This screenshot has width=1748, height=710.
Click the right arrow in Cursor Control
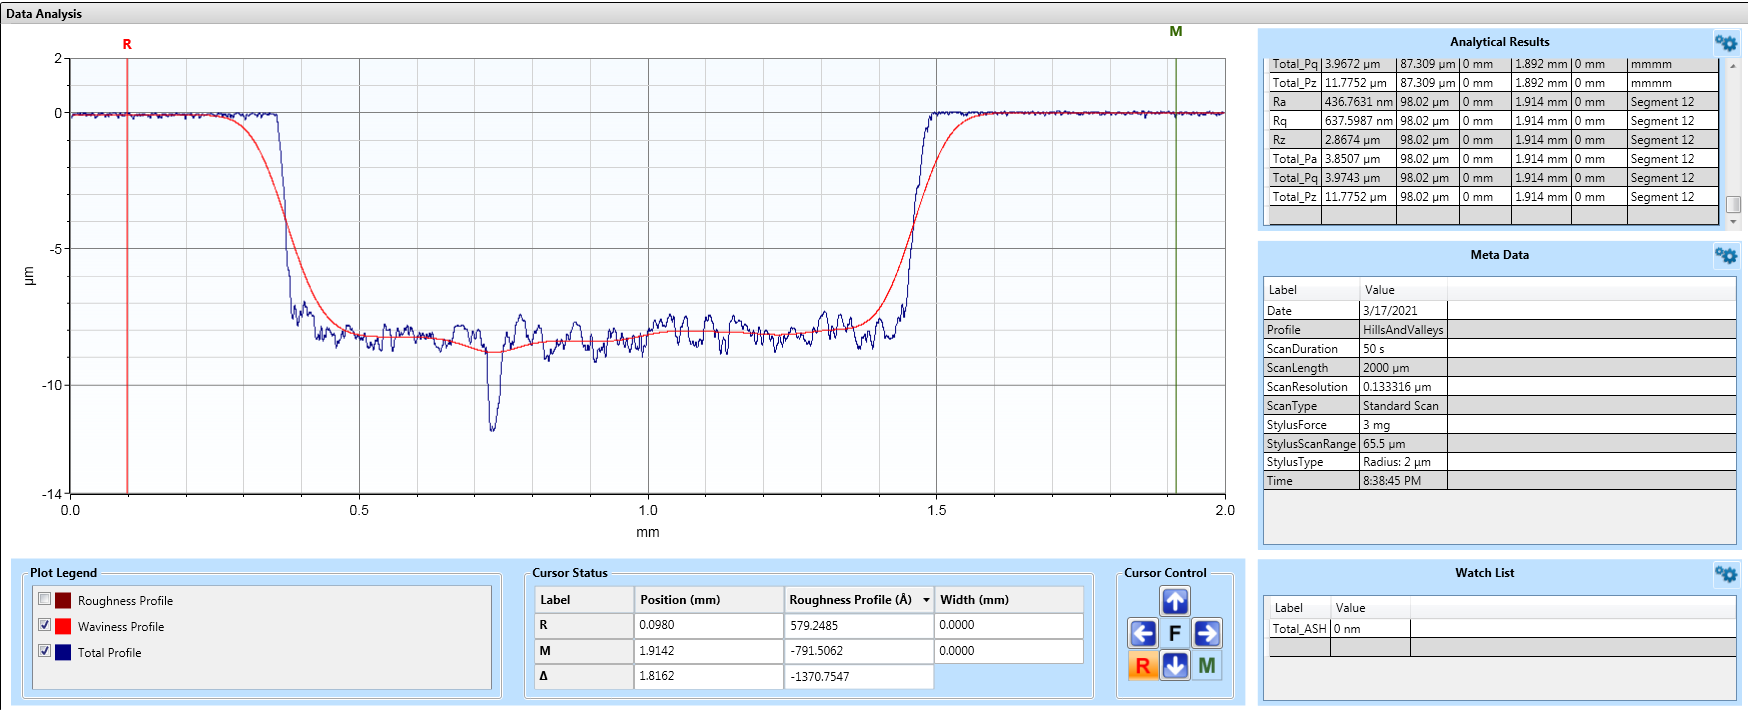pyautogui.click(x=1207, y=633)
